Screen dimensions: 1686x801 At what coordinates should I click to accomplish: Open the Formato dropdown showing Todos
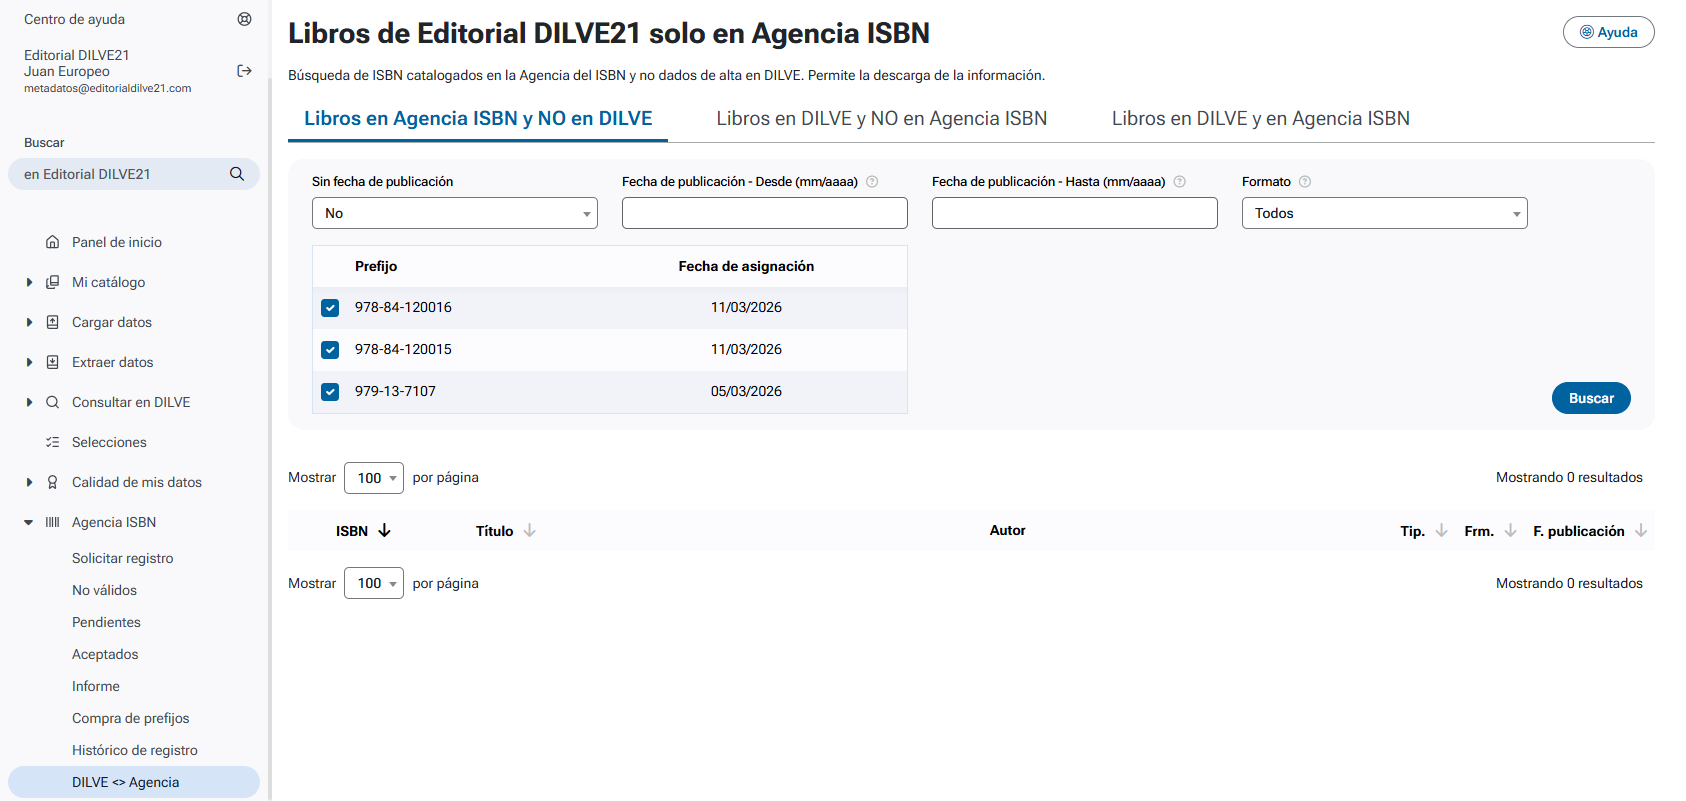point(1384,213)
